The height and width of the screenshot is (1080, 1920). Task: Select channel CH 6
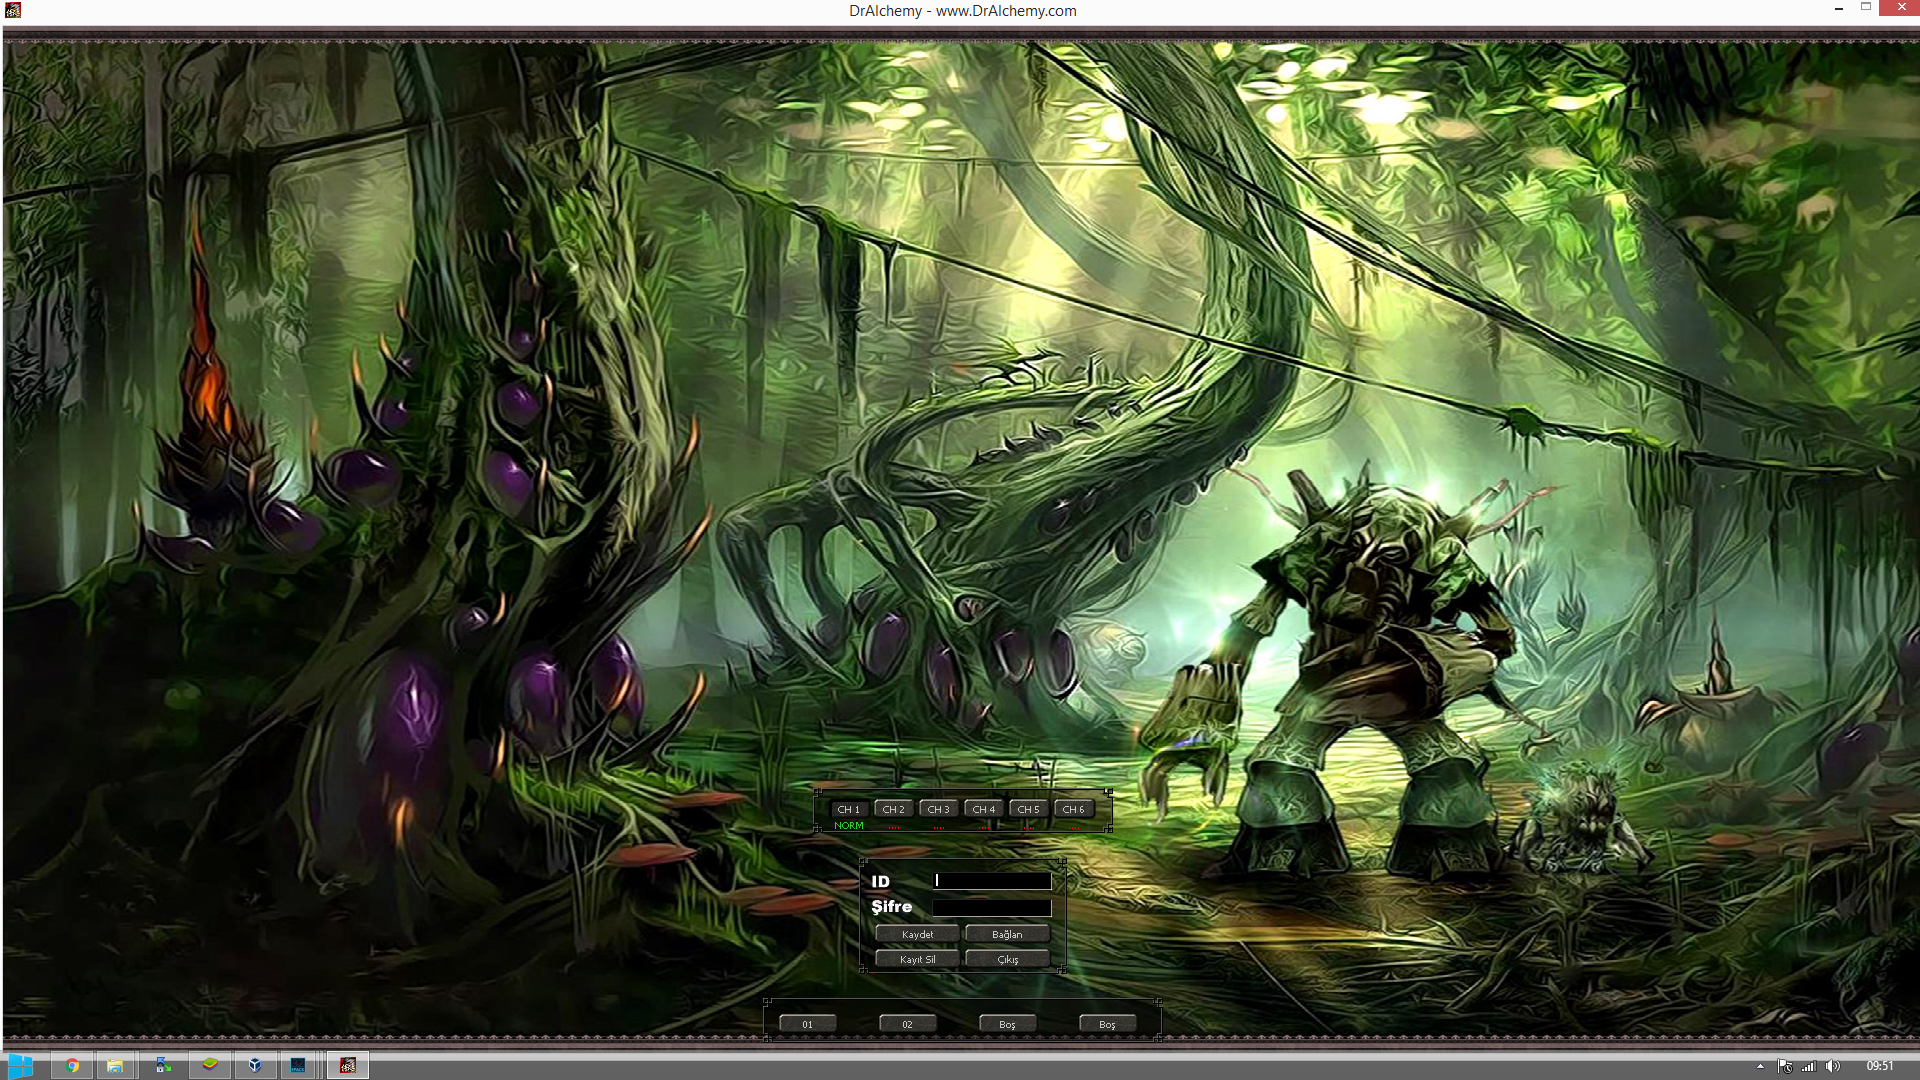pos(1074,809)
